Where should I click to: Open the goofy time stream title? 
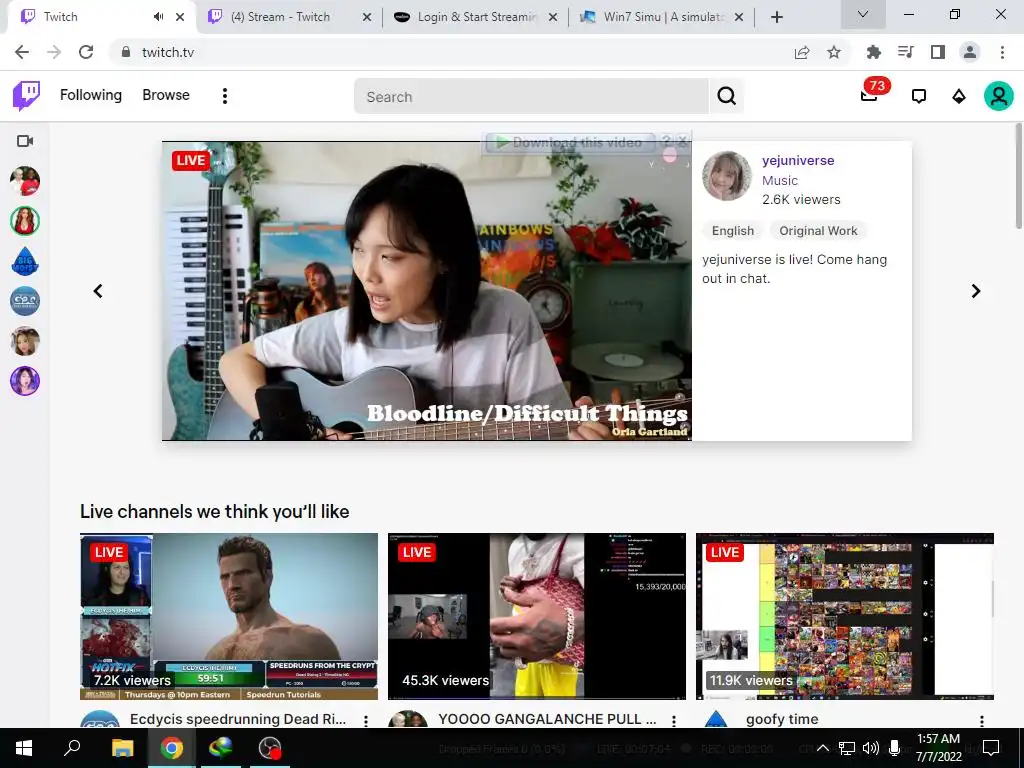tap(782, 719)
